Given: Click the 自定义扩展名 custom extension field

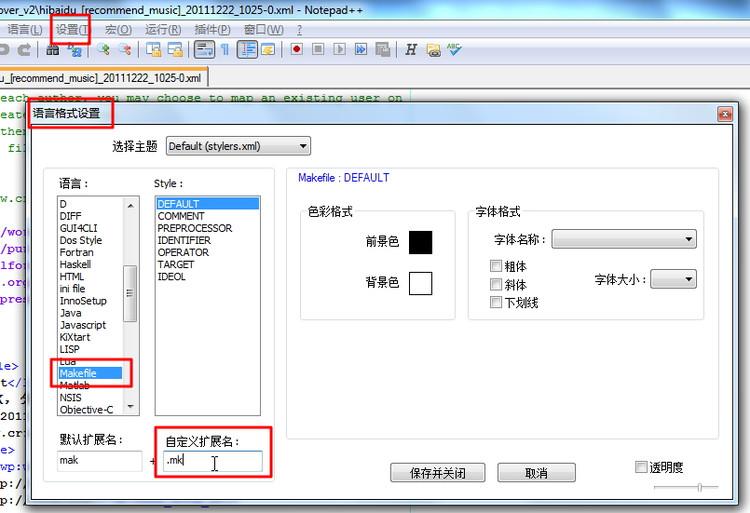Looking at the screenshot, I should coord(212,461).
